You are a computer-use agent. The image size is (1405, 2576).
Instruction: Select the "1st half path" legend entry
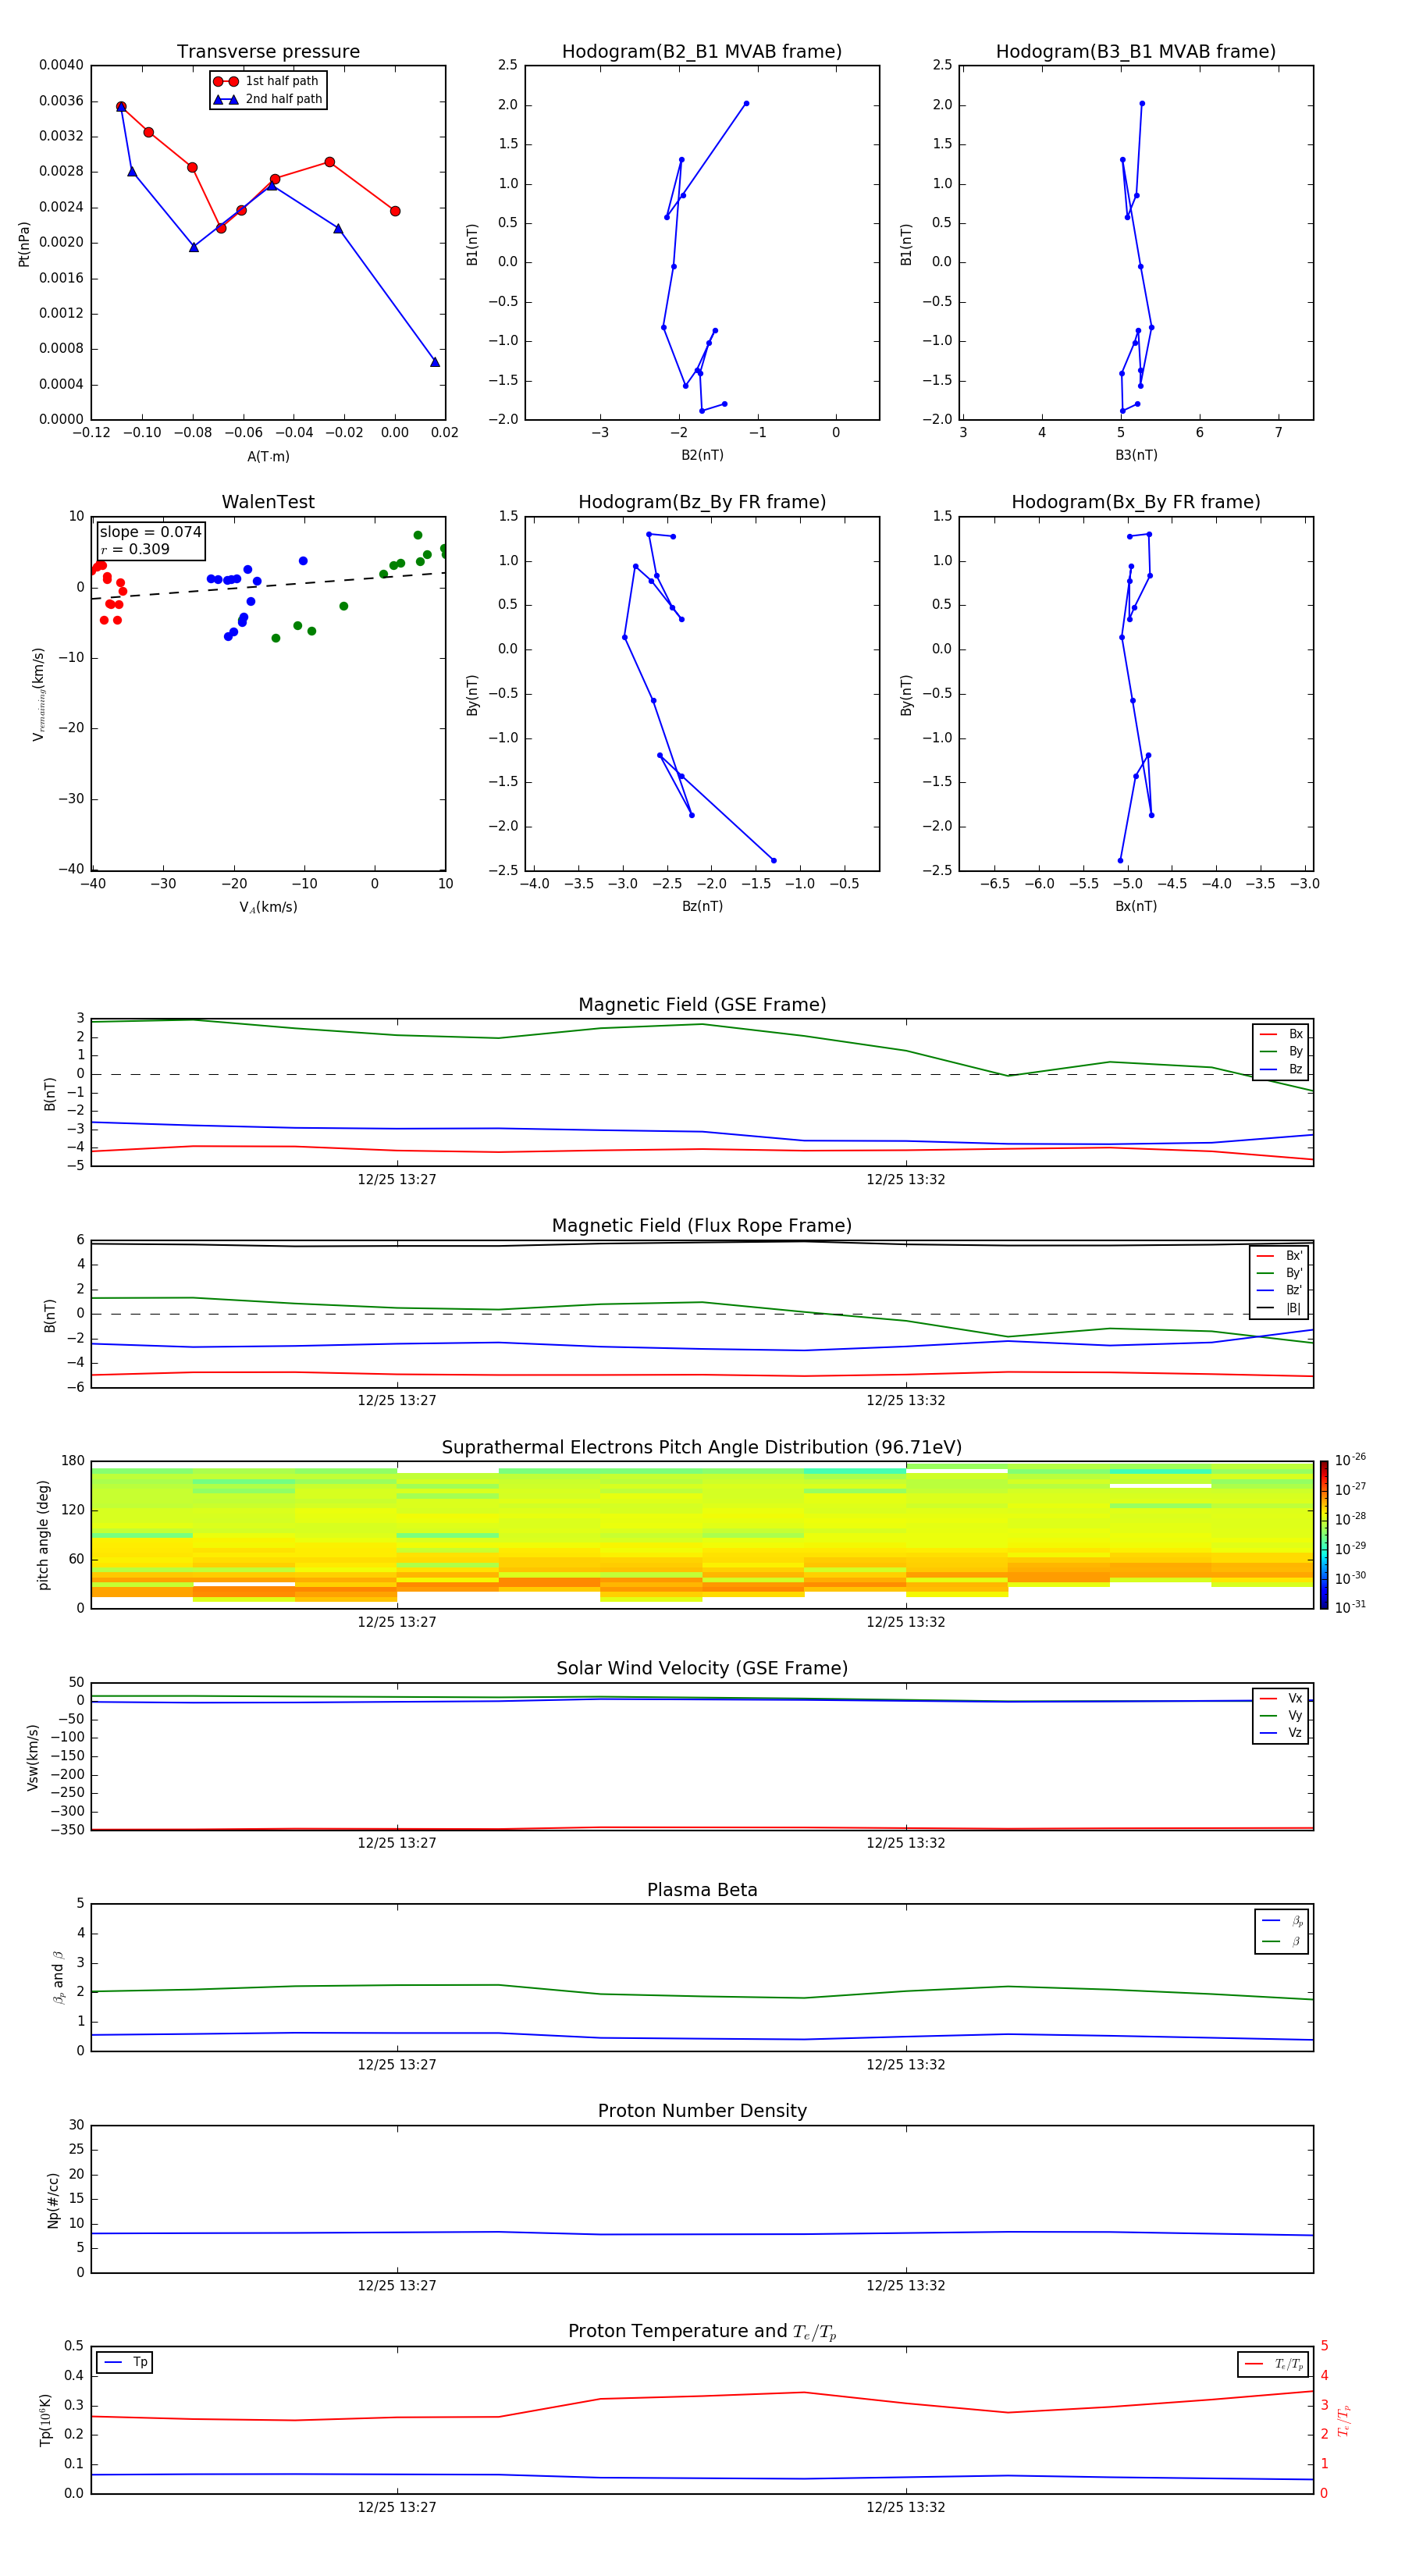(x=267, y=81)
